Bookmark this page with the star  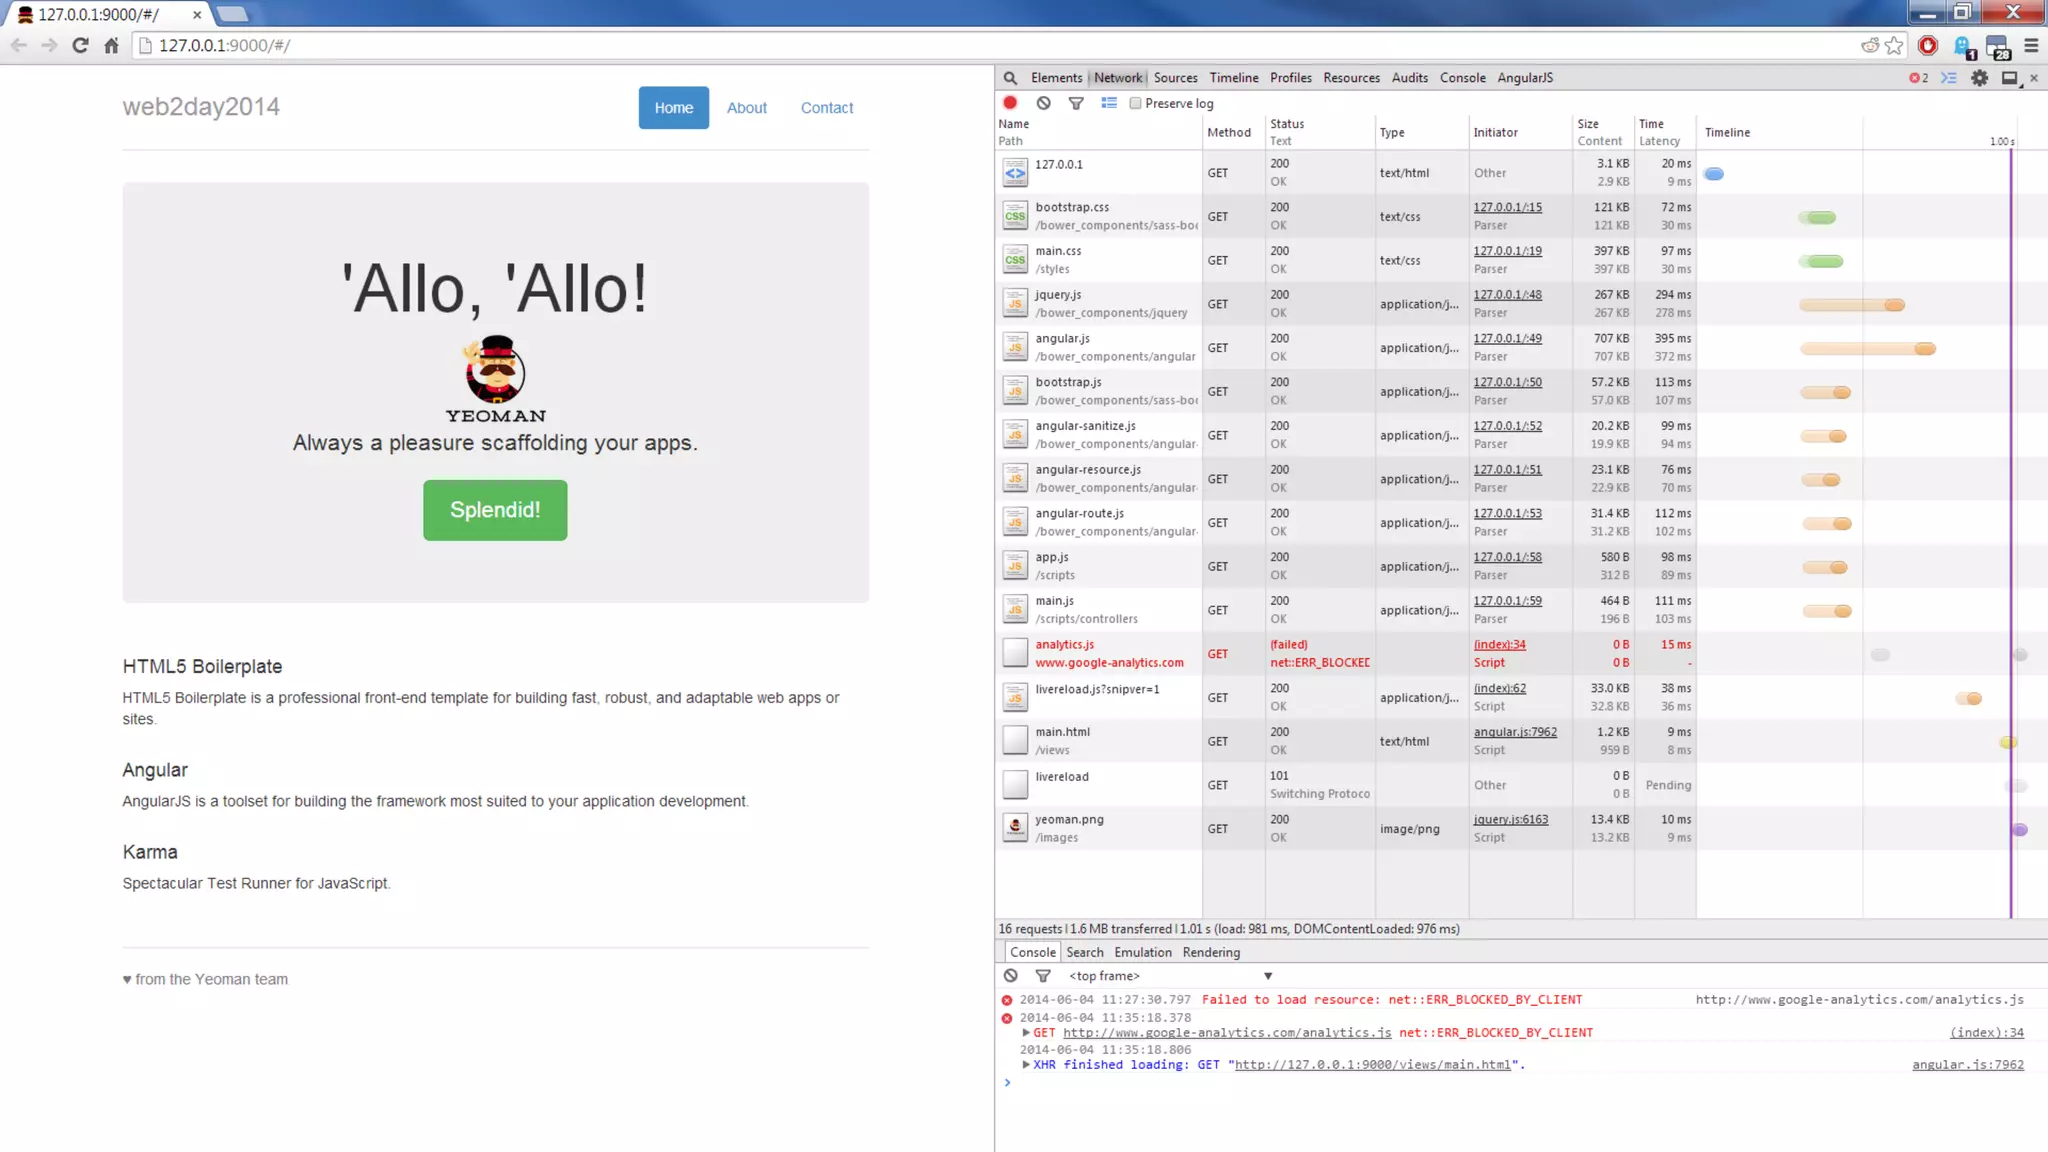[1894, 45]
